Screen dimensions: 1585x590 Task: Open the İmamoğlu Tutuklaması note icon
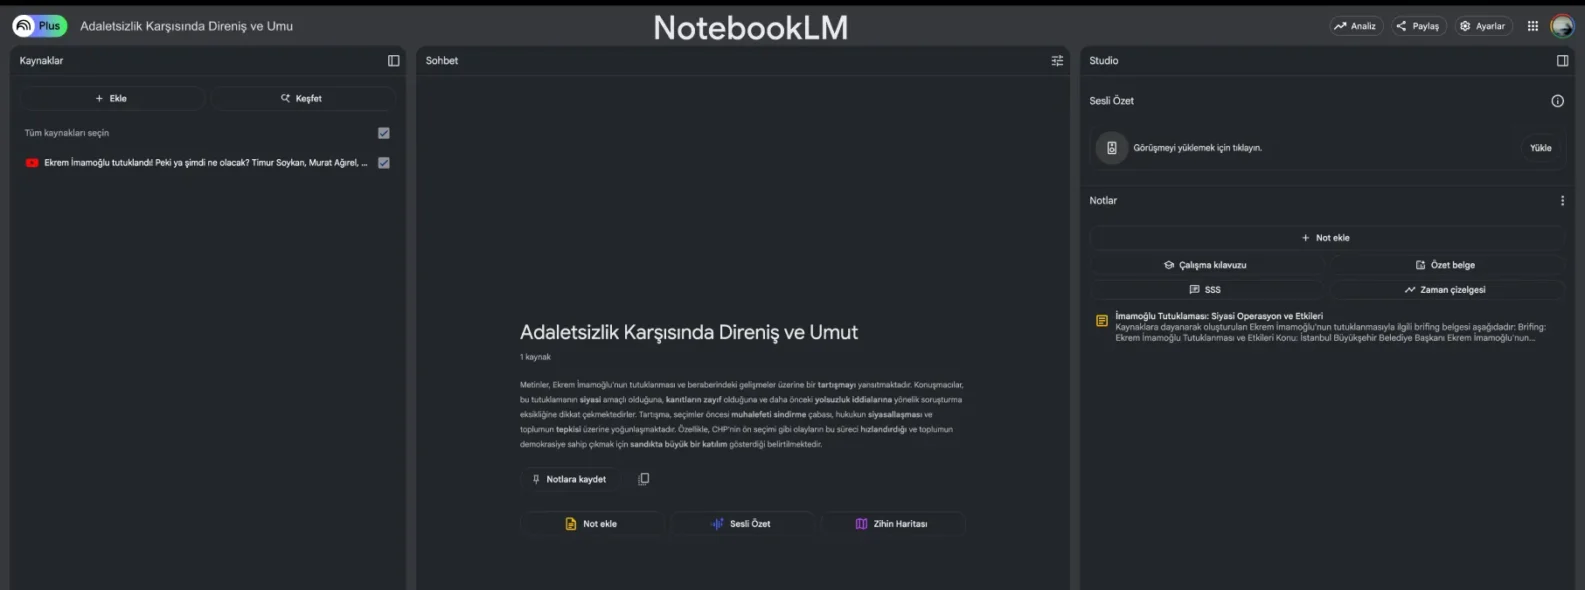[1102, 321]
